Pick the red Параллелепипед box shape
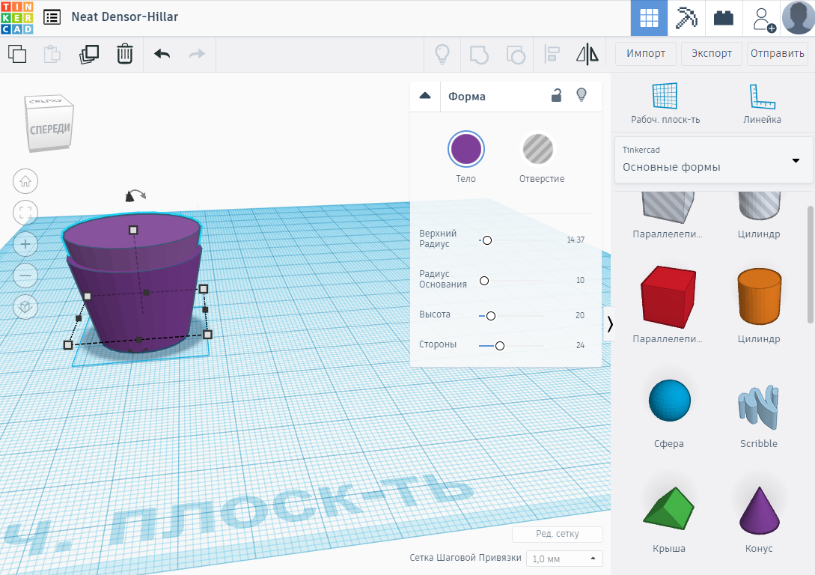The height and width of the screenshot is (575, 815). tap(668, 297)
